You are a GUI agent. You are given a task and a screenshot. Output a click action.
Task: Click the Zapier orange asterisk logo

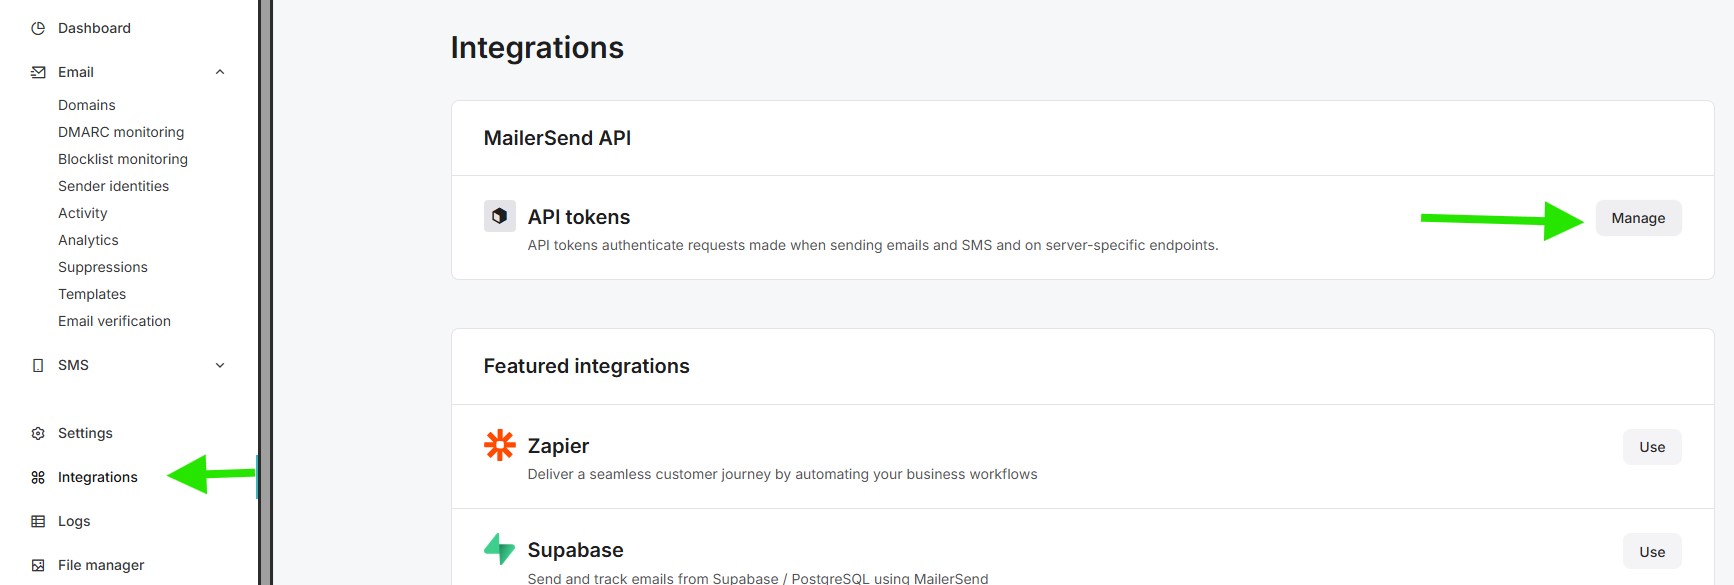click(499, 445)
